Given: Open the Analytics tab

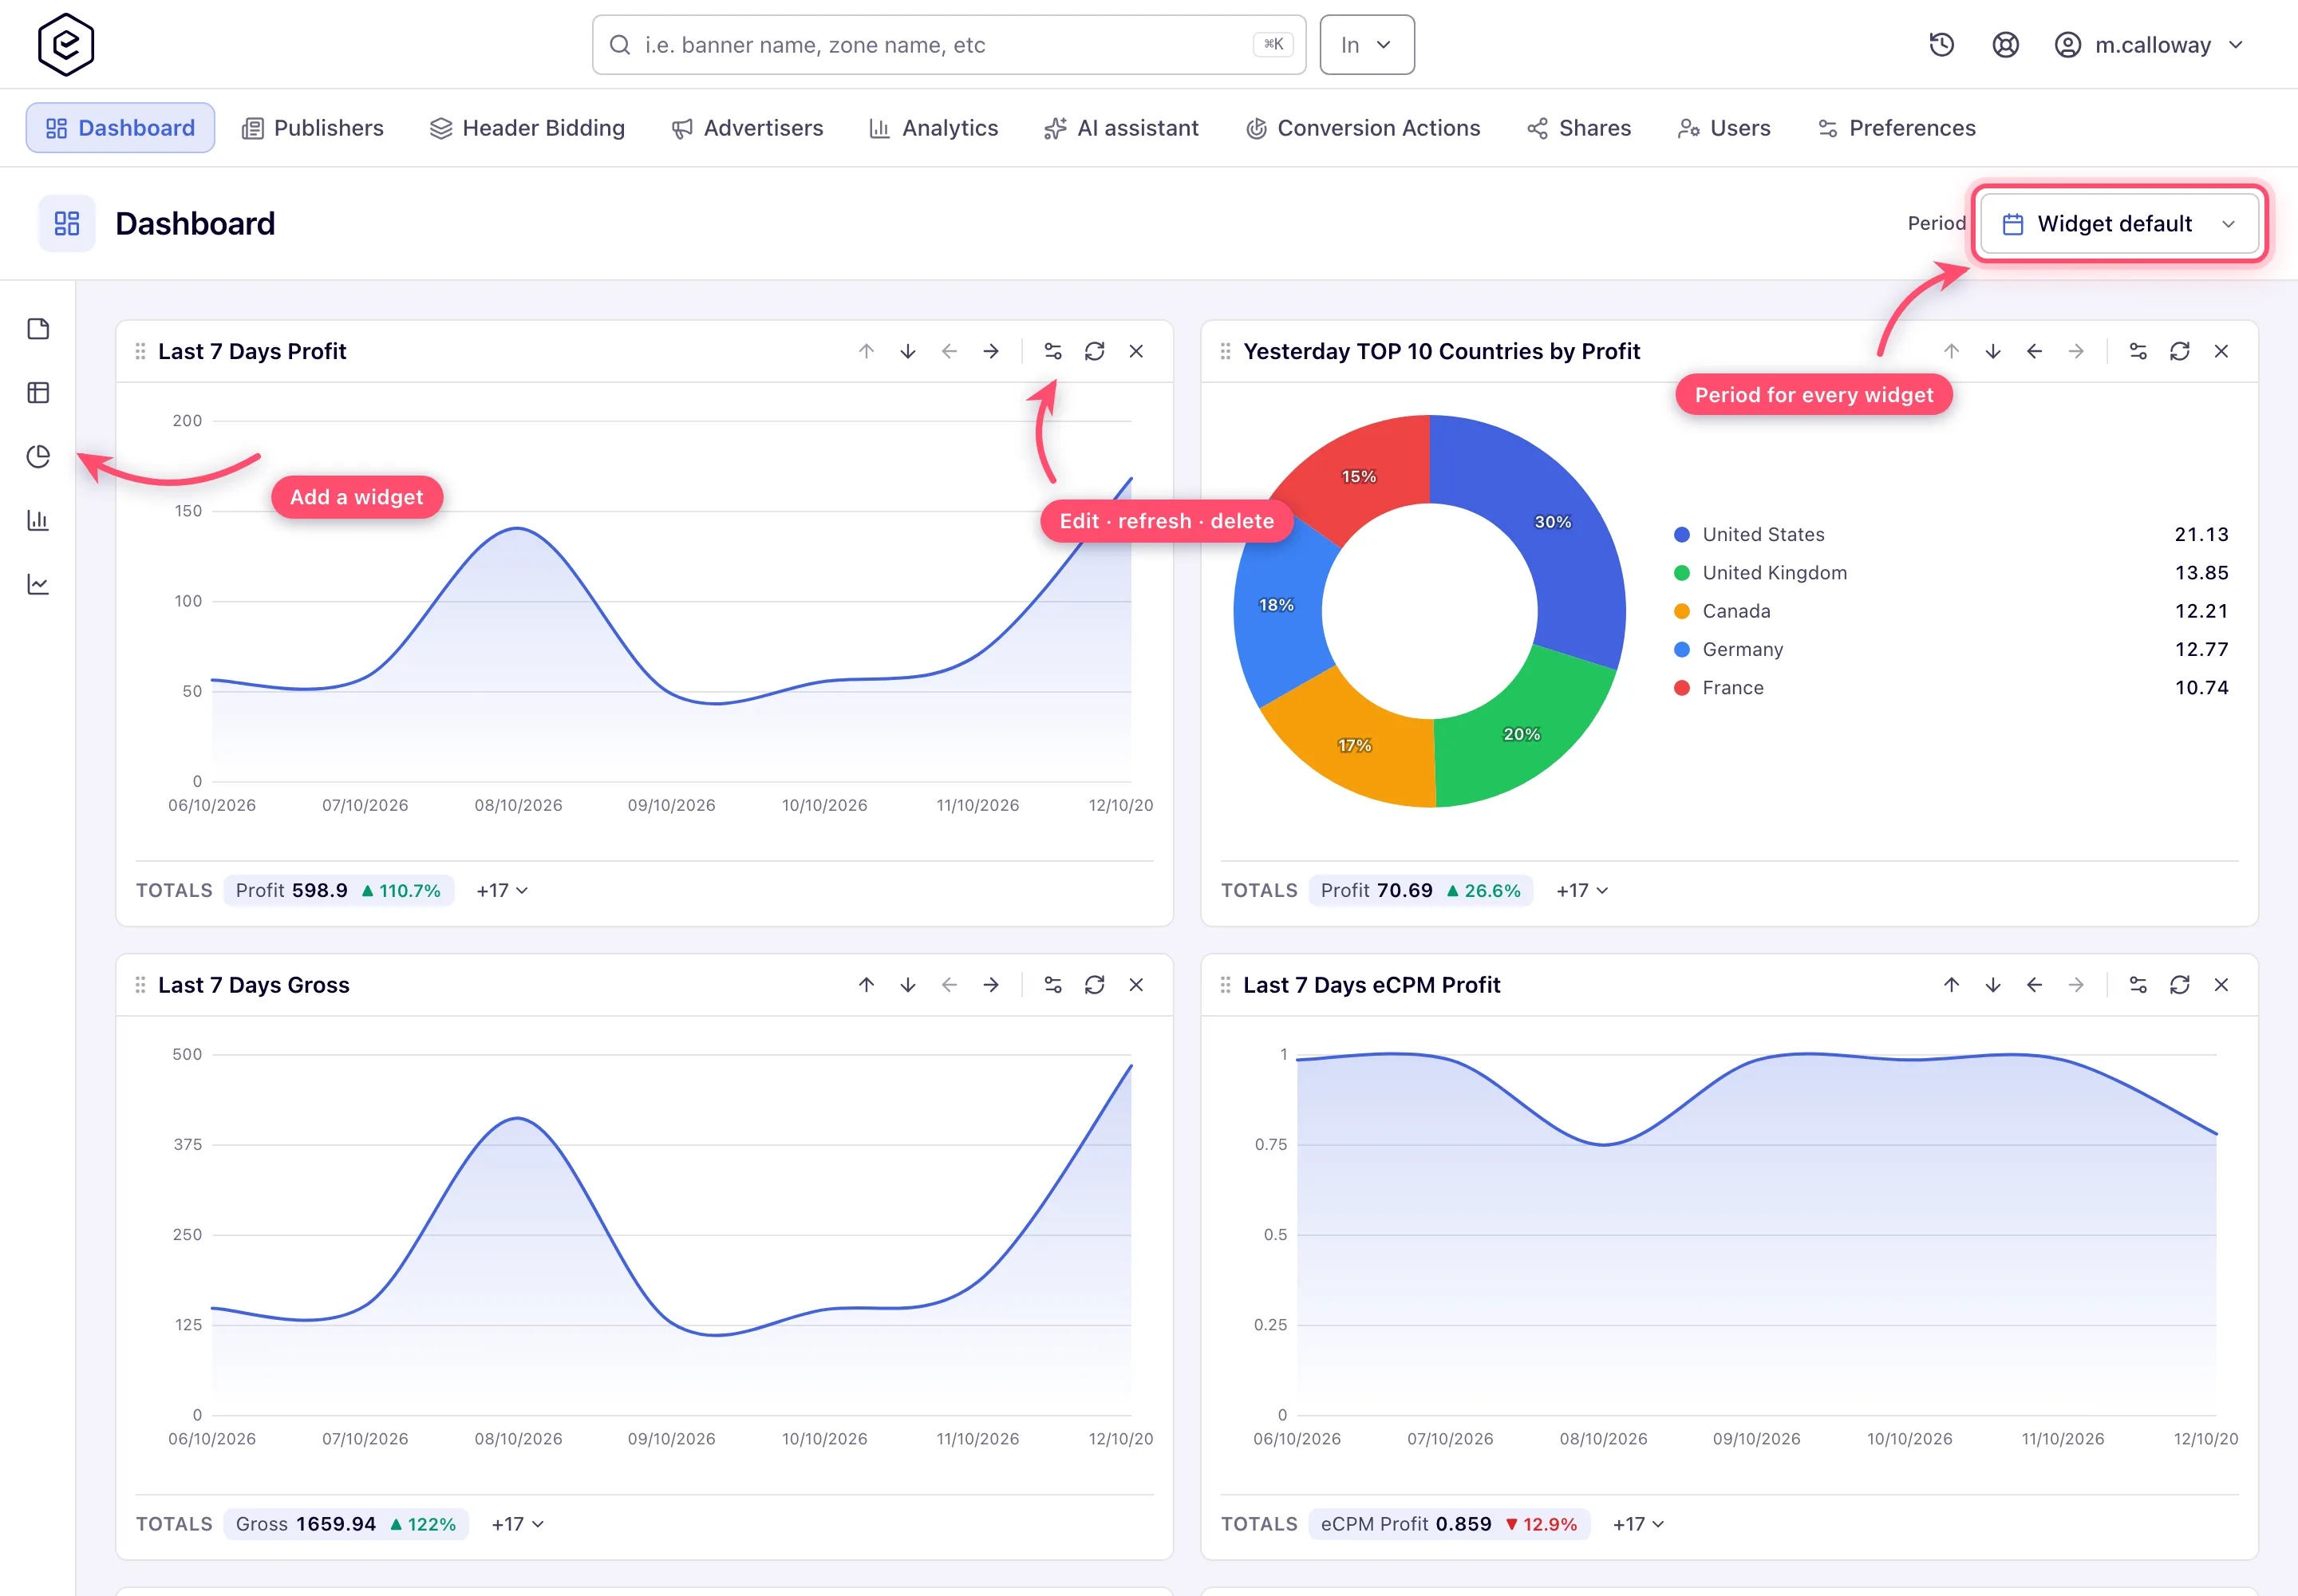Looking at the screenshot, I should (934, 128).
